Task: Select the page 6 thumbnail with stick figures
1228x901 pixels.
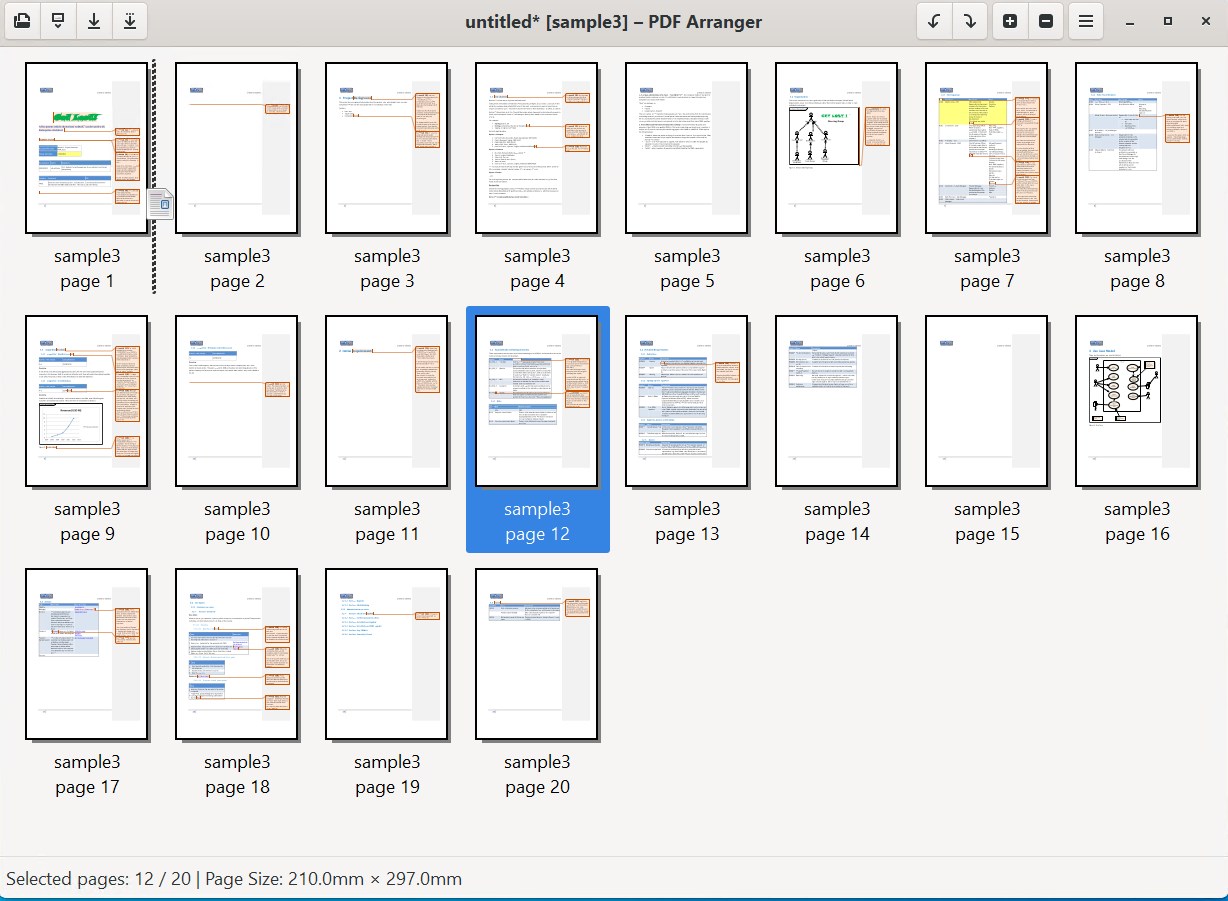Action: (837, 148)
